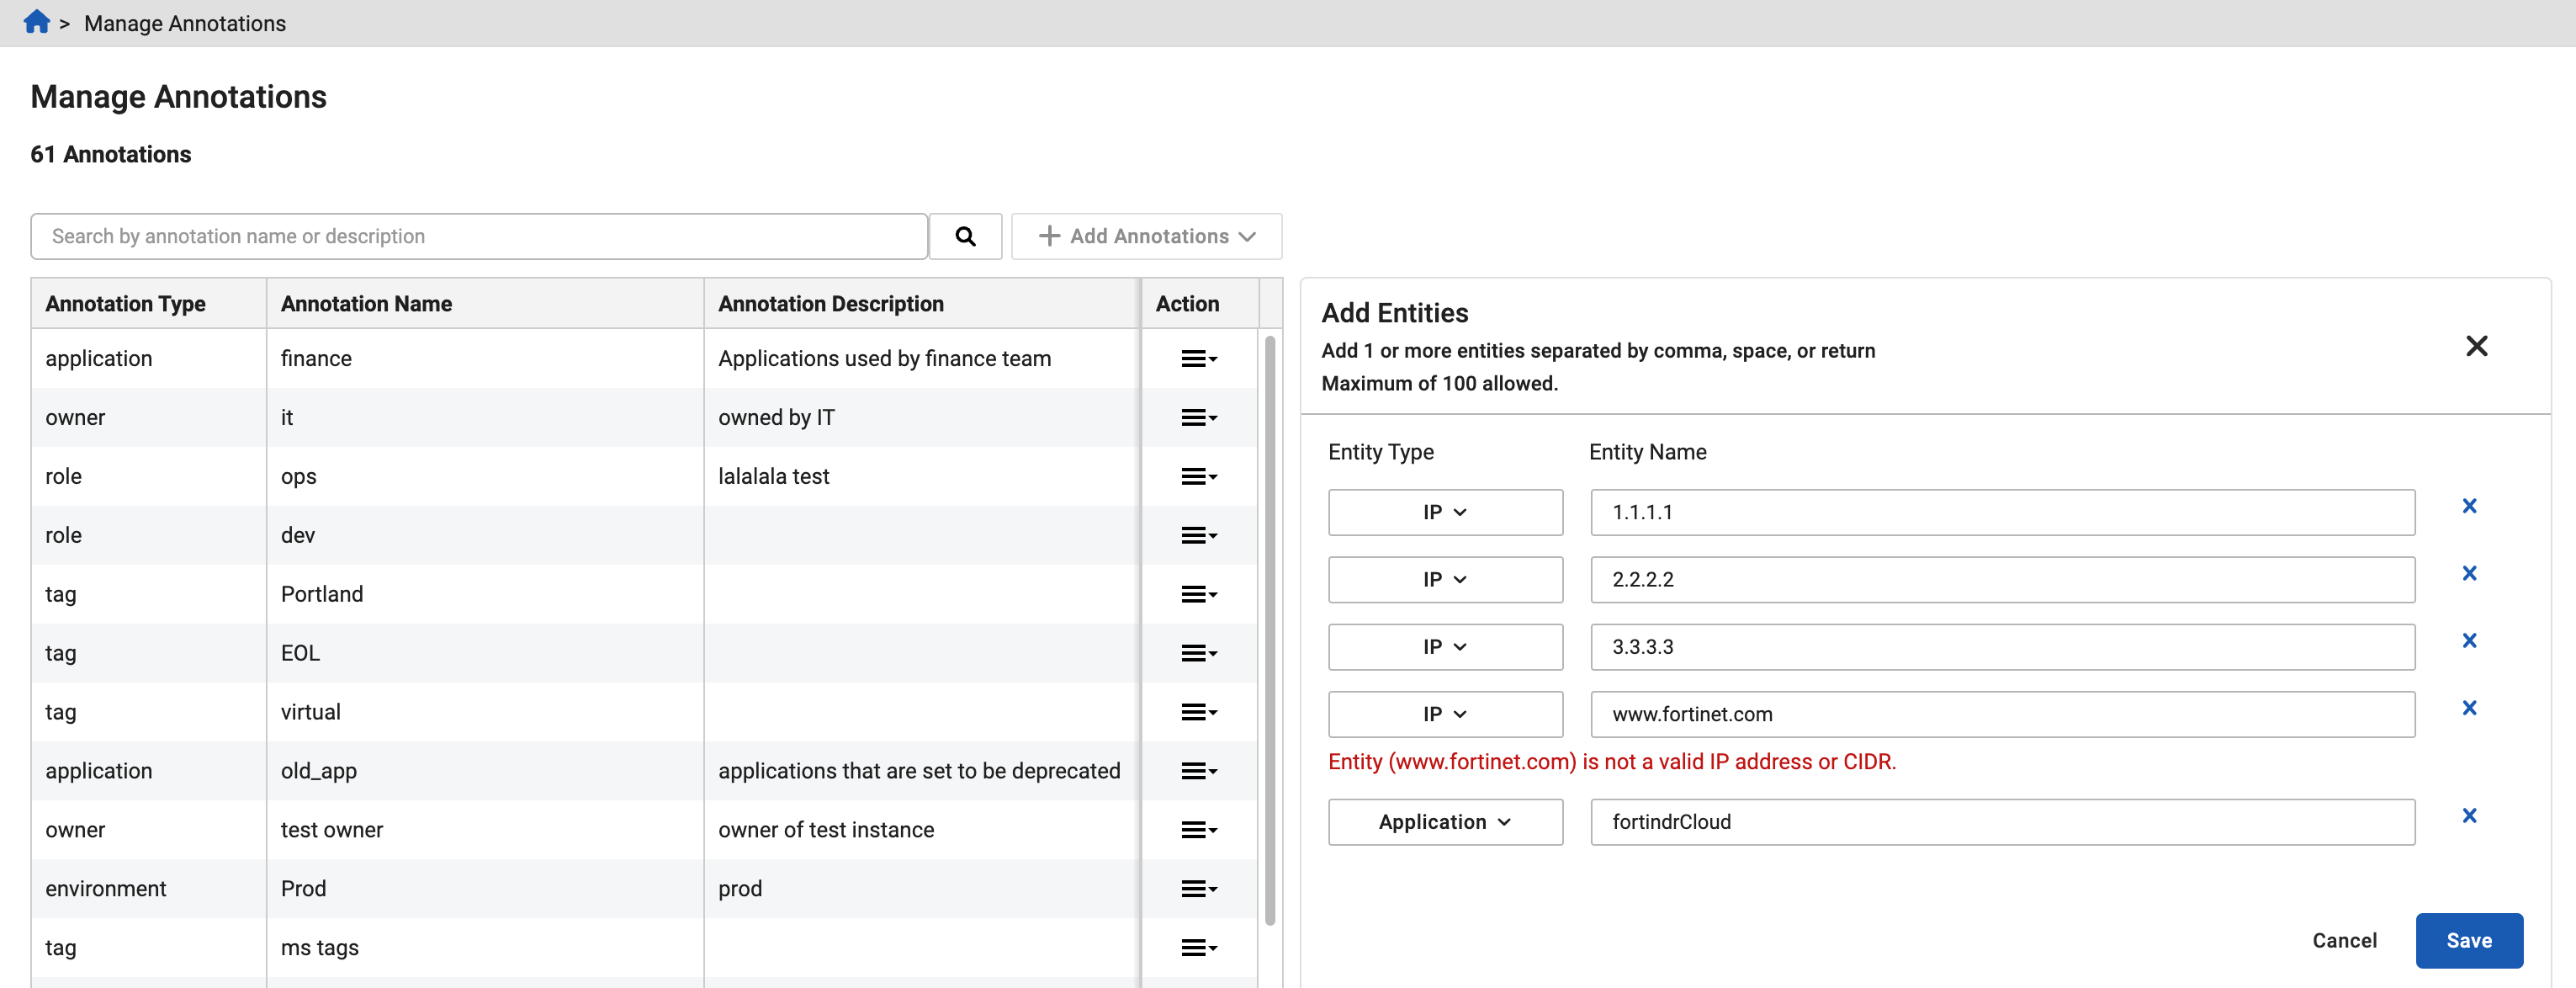Open action menu for Portland tag
Screen dimensions: 2576x988
coord(1198,595)
